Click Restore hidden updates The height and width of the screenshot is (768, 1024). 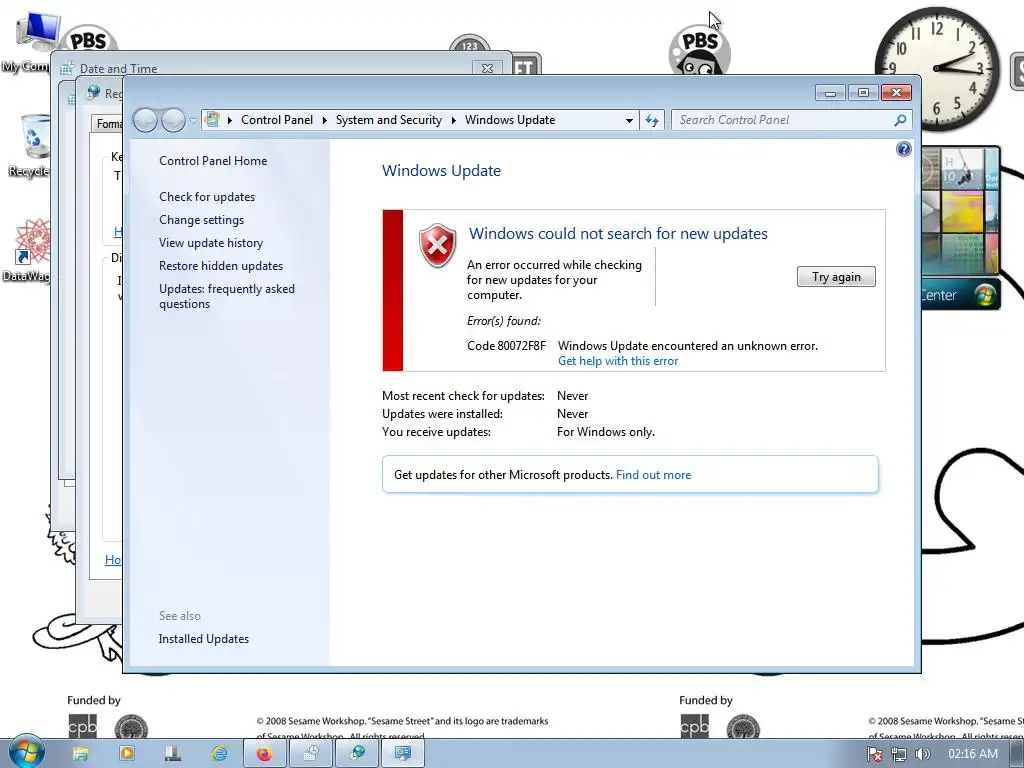tap(221, 266)
